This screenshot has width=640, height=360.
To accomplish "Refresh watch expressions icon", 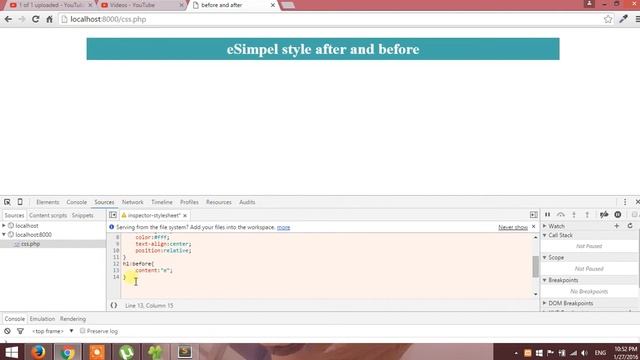I will click(x=630, y=226).
